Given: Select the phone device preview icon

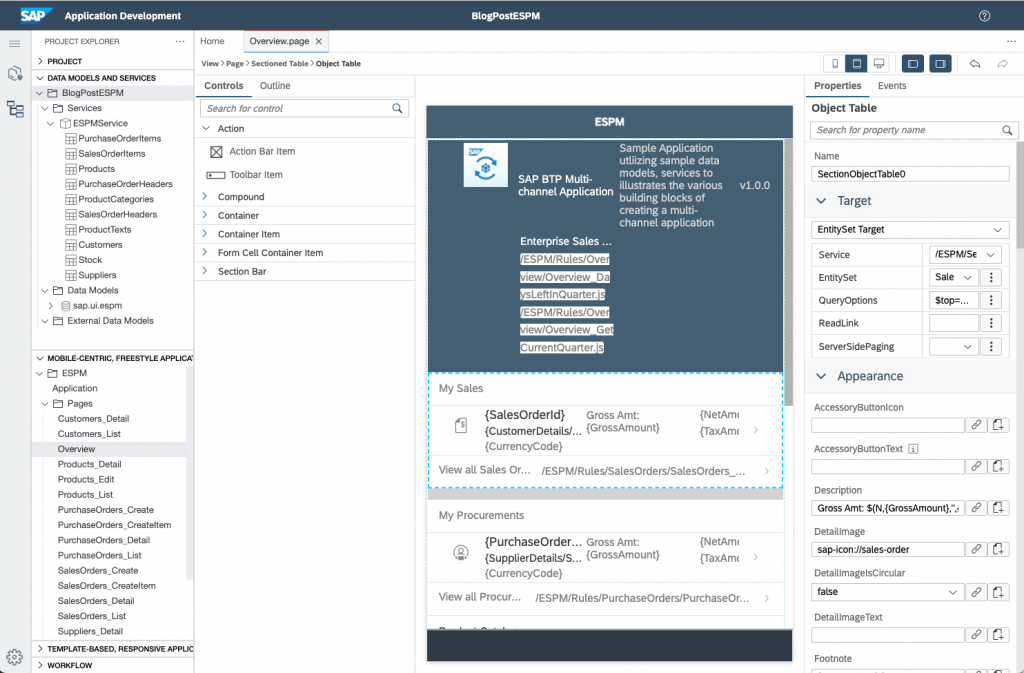Looking at the screenshot, I should point(835,63).
